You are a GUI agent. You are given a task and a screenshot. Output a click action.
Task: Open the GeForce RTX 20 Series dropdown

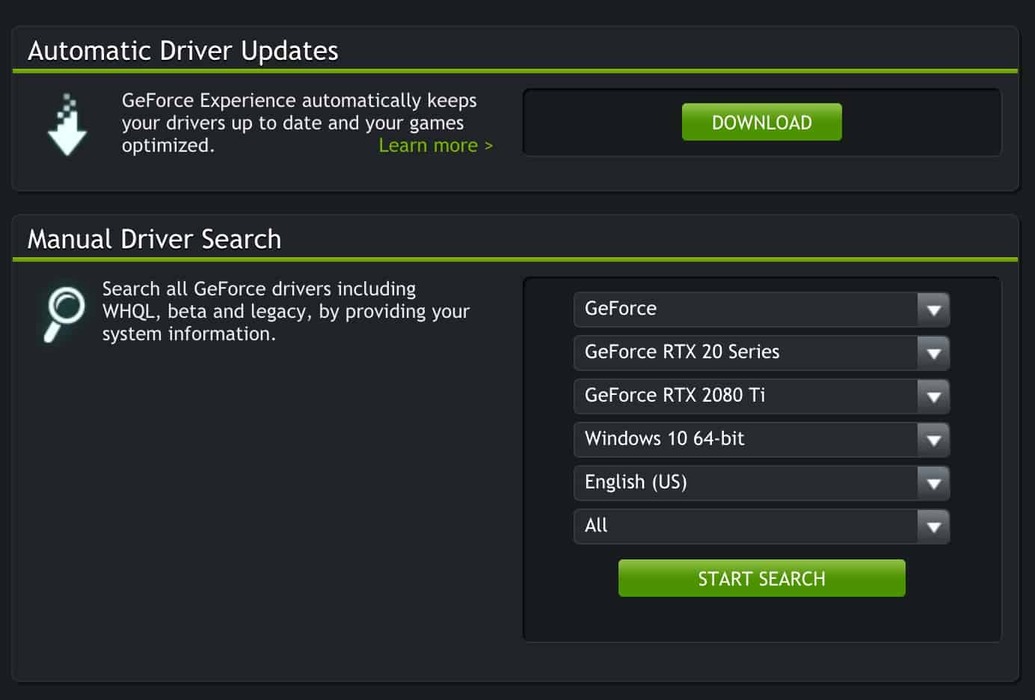click(x=762, y=353)
